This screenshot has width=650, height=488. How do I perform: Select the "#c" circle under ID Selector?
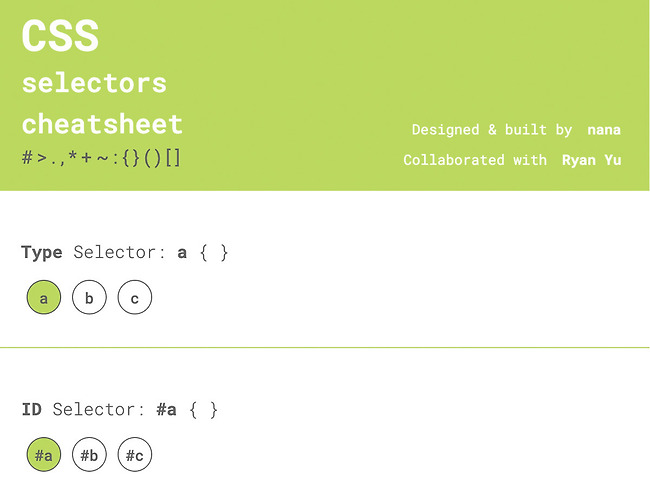[x=135, y=456]
